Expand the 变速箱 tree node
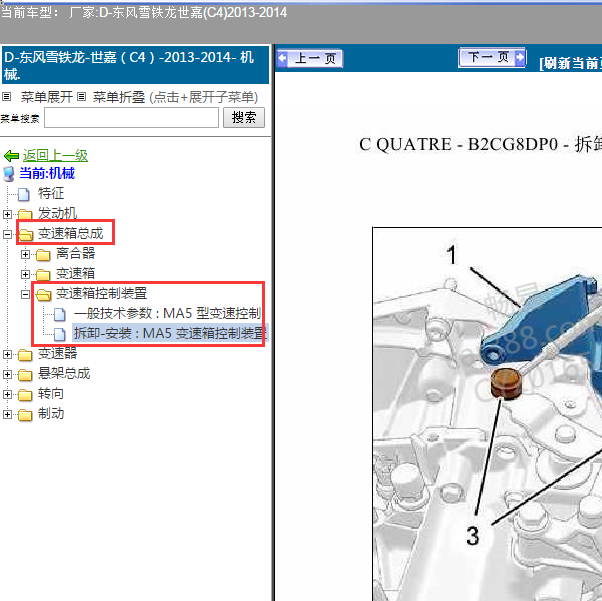This screenshot has height=601, width=602. (x=25, y=274)
